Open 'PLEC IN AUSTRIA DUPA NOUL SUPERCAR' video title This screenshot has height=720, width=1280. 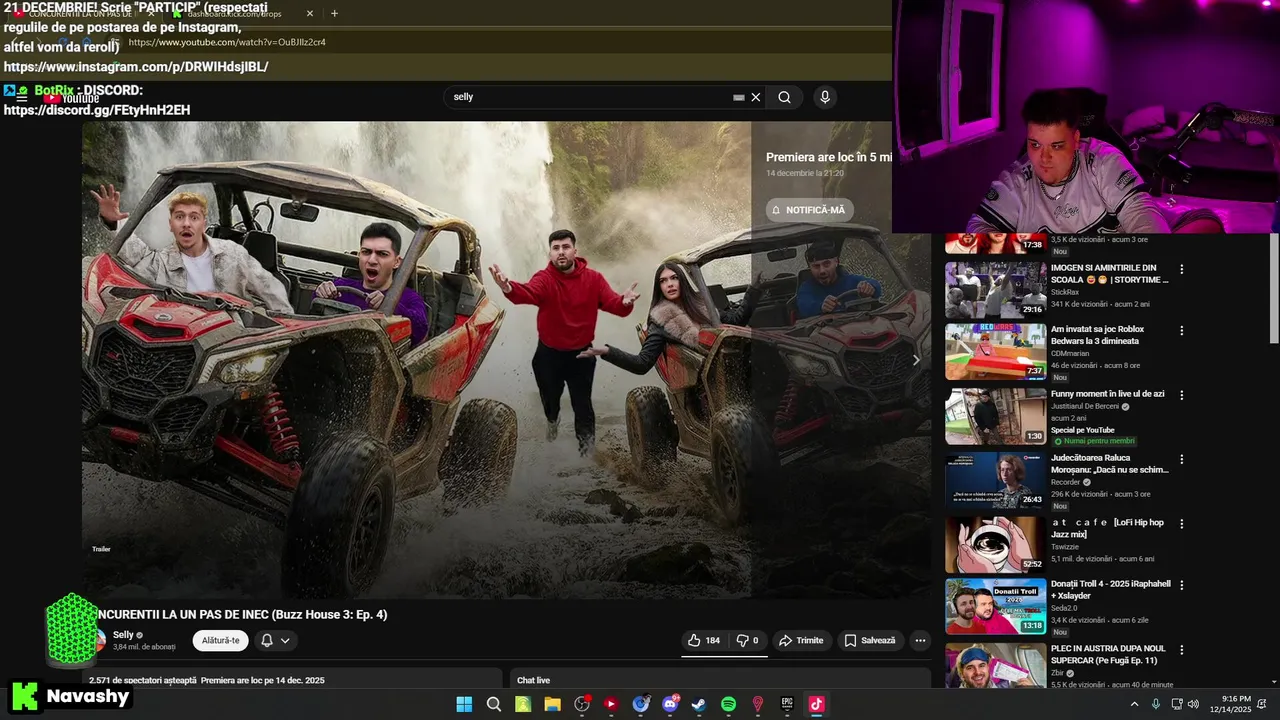point(1108,654)
